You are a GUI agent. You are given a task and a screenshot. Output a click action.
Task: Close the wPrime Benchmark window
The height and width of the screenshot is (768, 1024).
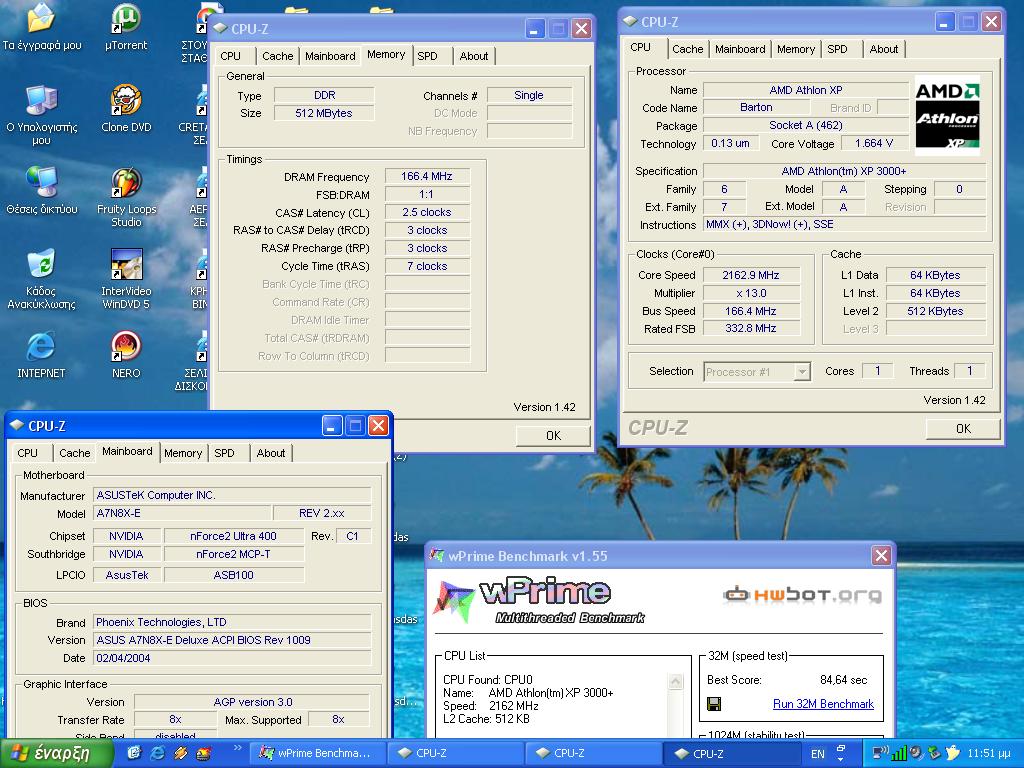[x=881, y=556]
